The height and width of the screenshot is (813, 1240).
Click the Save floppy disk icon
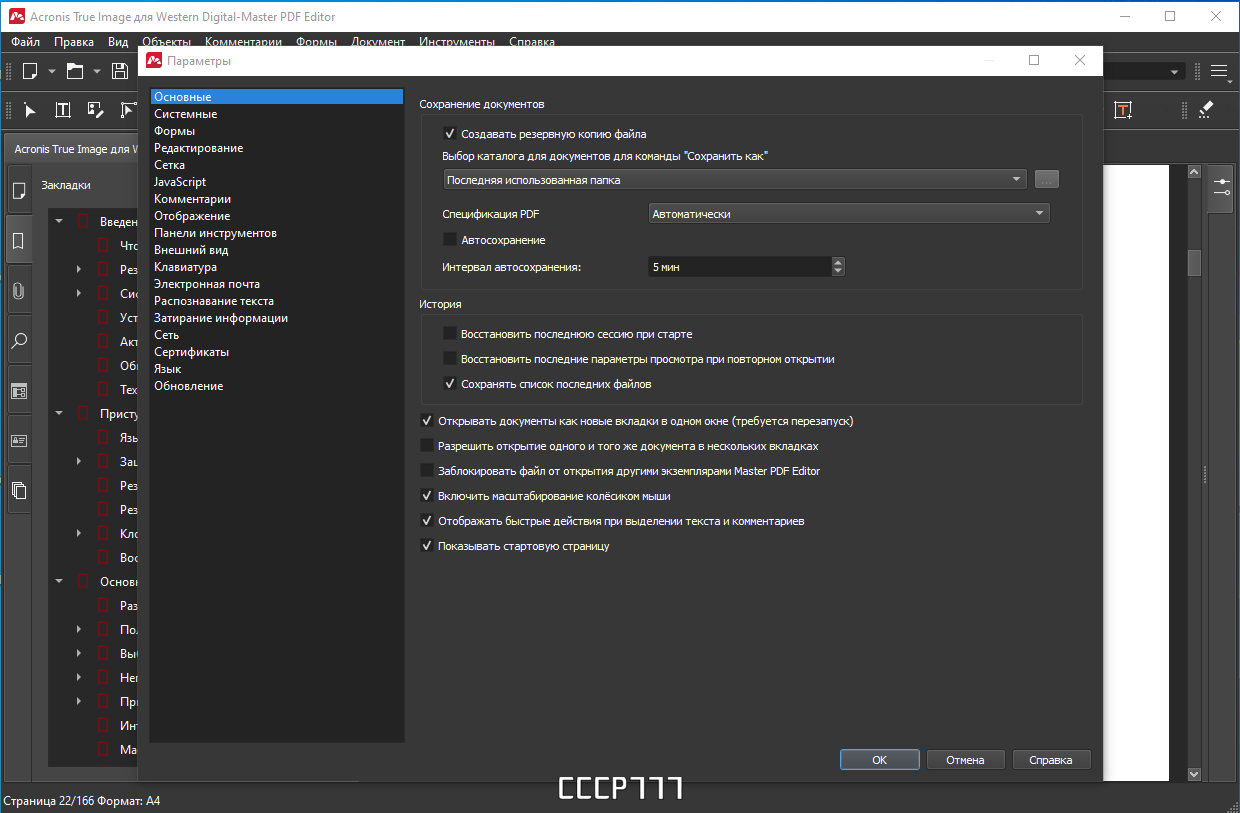[120, 71]
